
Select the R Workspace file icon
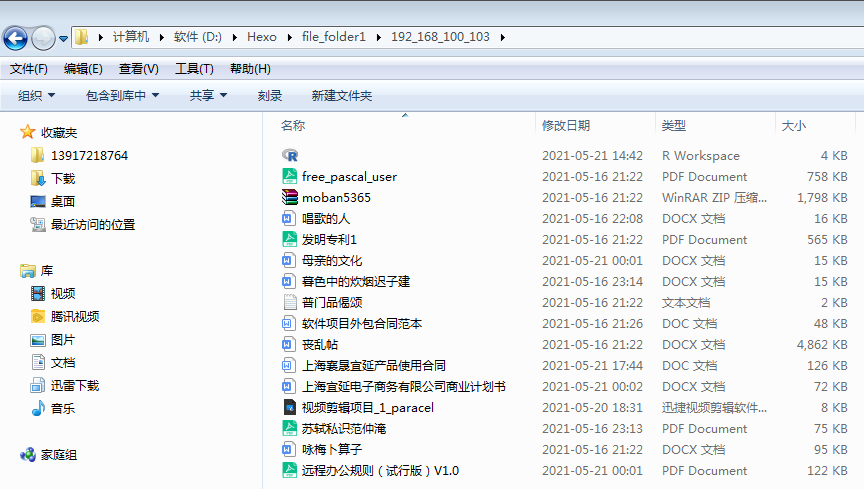tap(290, 155)
